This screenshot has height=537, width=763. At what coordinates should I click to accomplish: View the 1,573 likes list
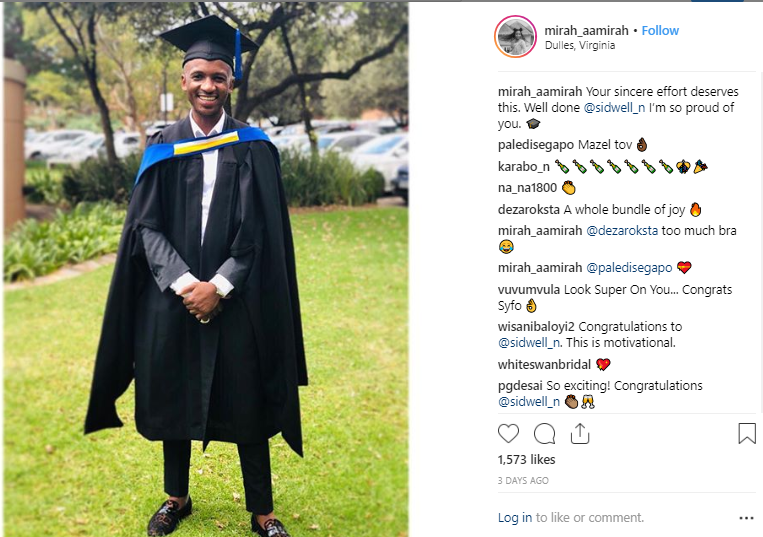point(526,460)
